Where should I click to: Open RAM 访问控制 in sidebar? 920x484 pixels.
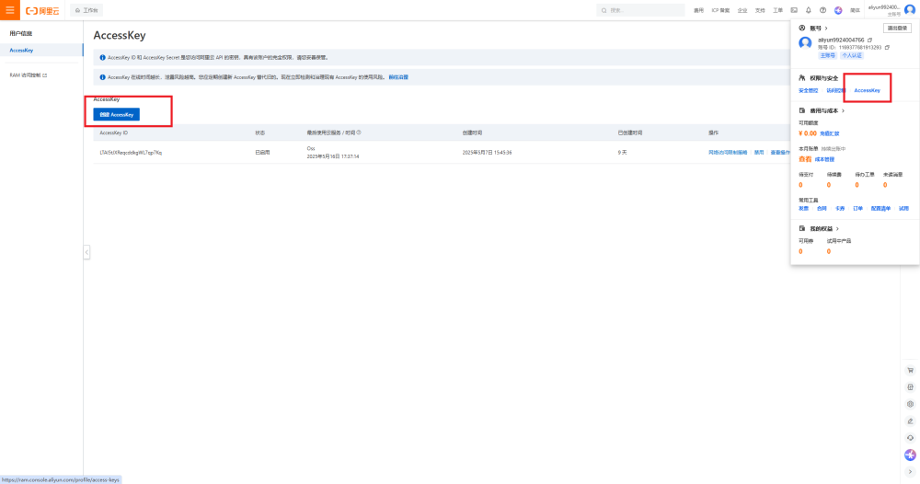tap(28, 75)
